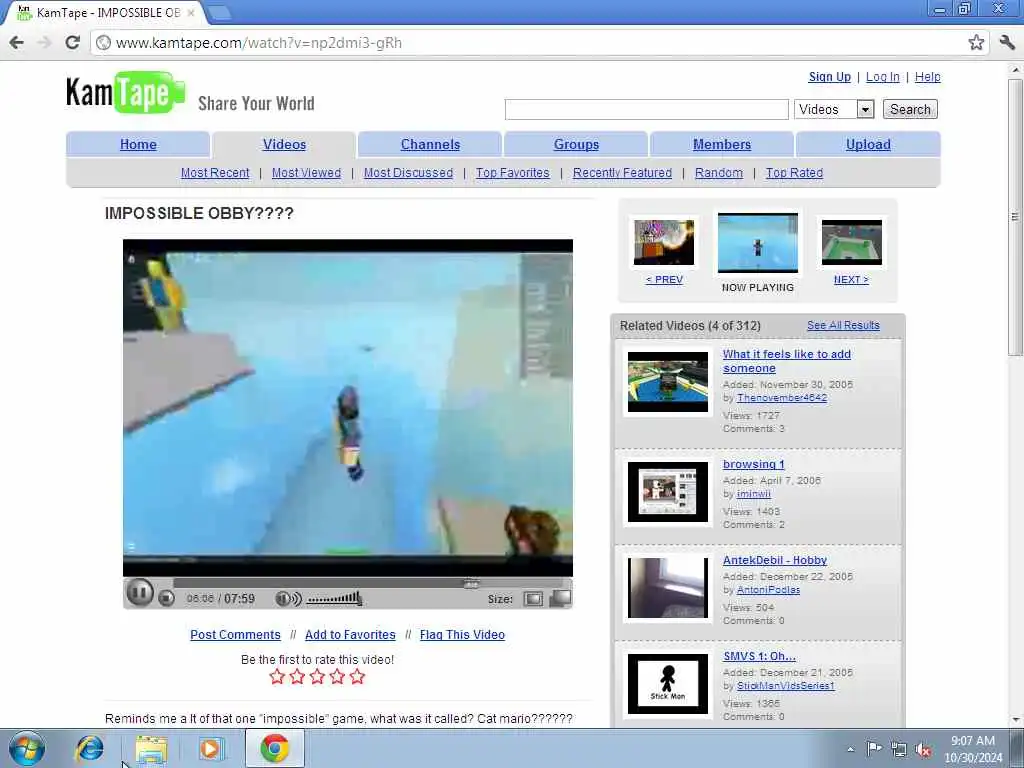The image size is (1024, 768).
Task: Go to the < PREV video link
Action: 664,279
